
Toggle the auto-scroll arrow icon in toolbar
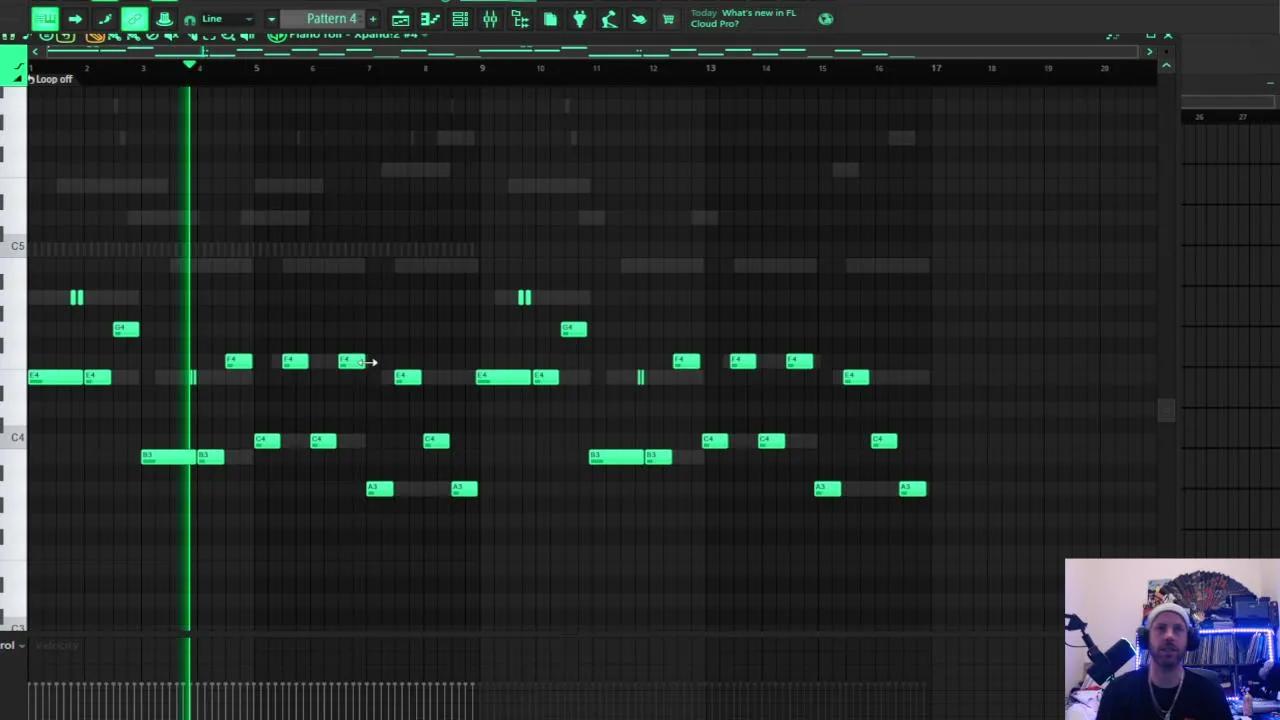[75, 18]
